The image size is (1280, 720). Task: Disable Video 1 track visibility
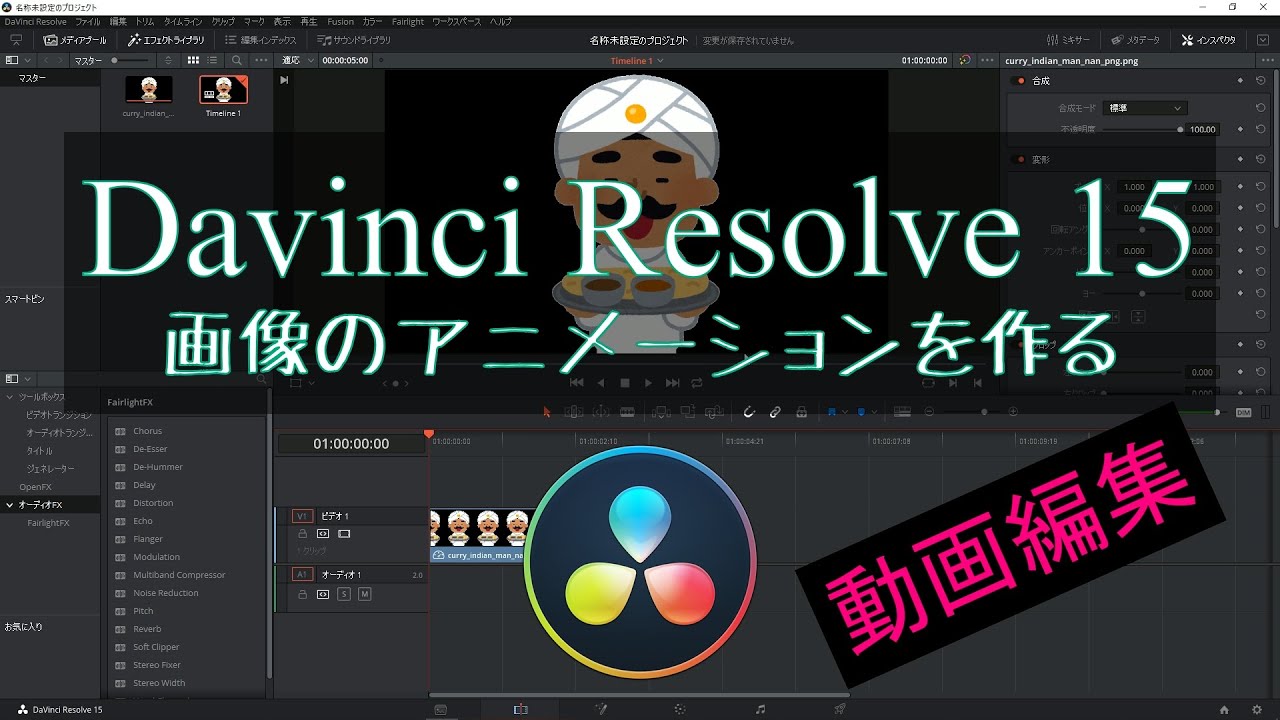(344, 534)
